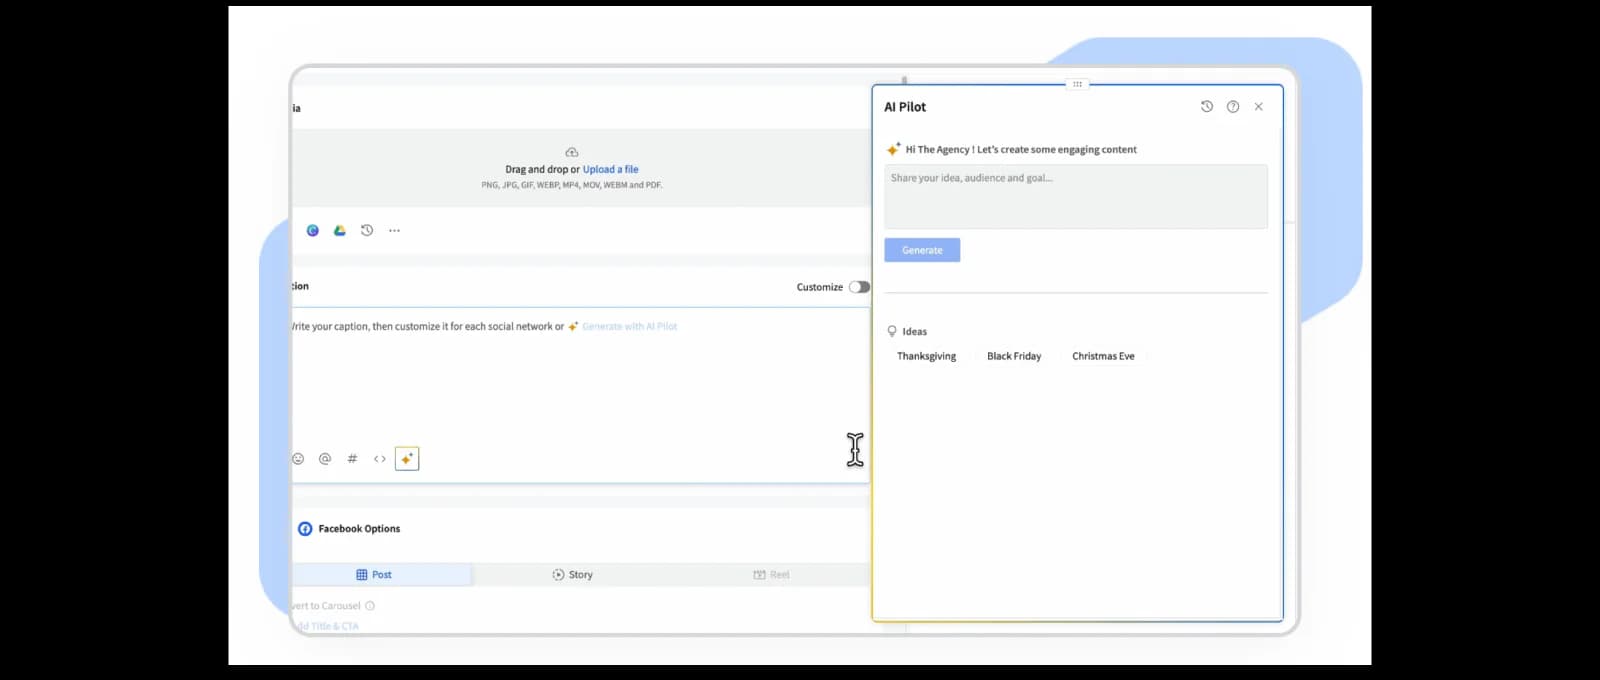Select the Black Friday idea chip
Viewport: 1600px width, 680px height.
click(x=1014, y=356)
